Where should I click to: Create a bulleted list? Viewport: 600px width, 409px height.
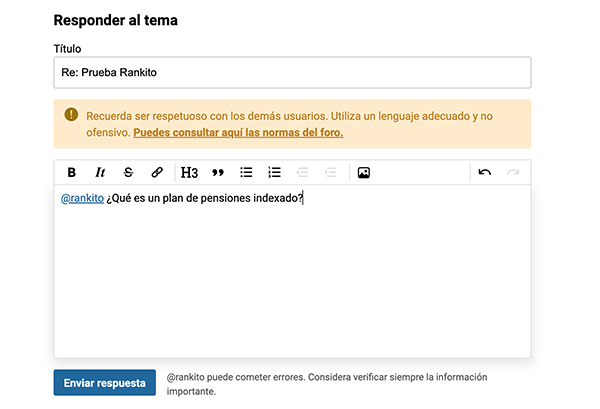[x=246, y=172]
